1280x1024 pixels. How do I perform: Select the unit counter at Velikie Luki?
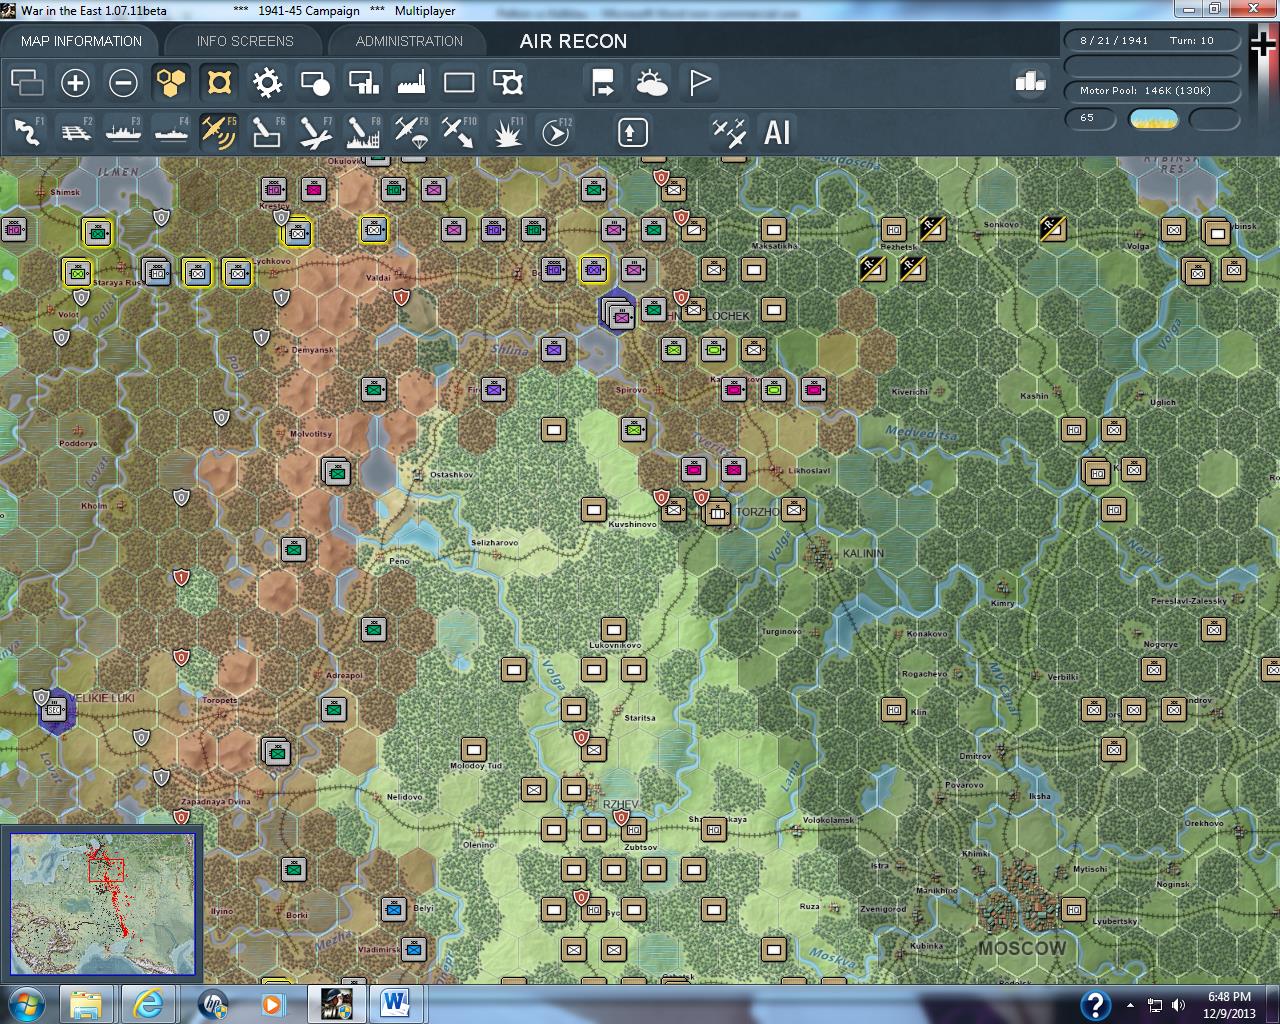click(x=55, y=710)
